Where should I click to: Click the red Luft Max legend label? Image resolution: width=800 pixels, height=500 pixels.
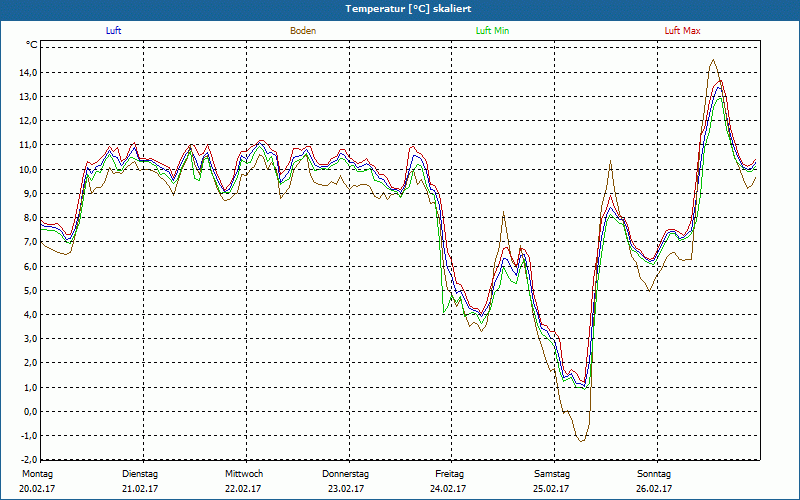682,31
